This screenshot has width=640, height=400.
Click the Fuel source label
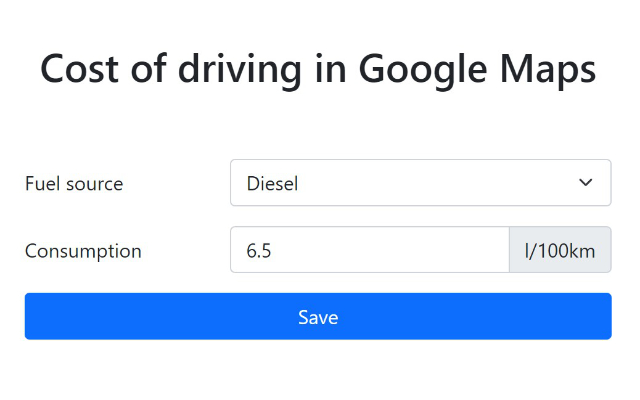coord(74,184)
